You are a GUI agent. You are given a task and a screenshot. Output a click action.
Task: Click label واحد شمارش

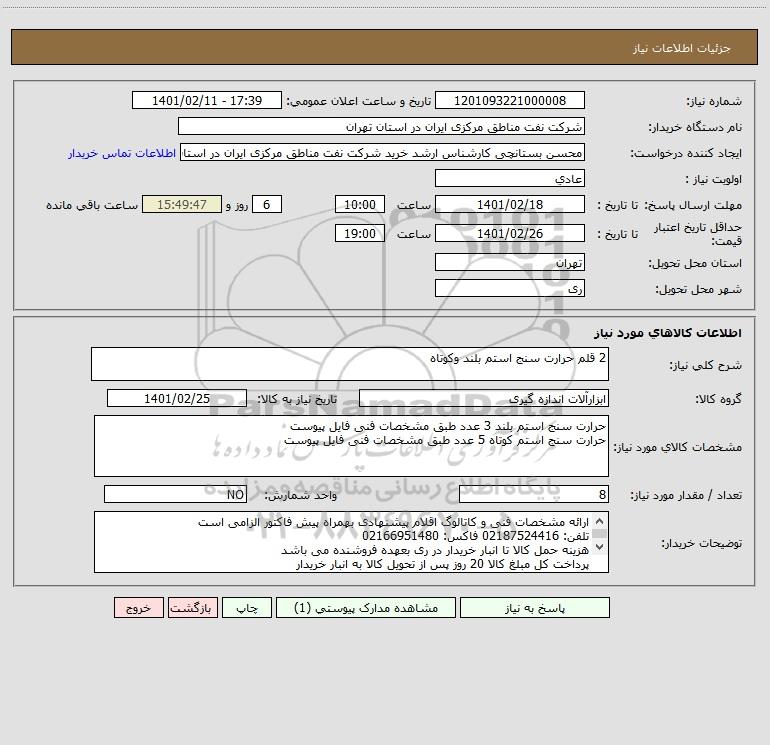pos(301,496)
